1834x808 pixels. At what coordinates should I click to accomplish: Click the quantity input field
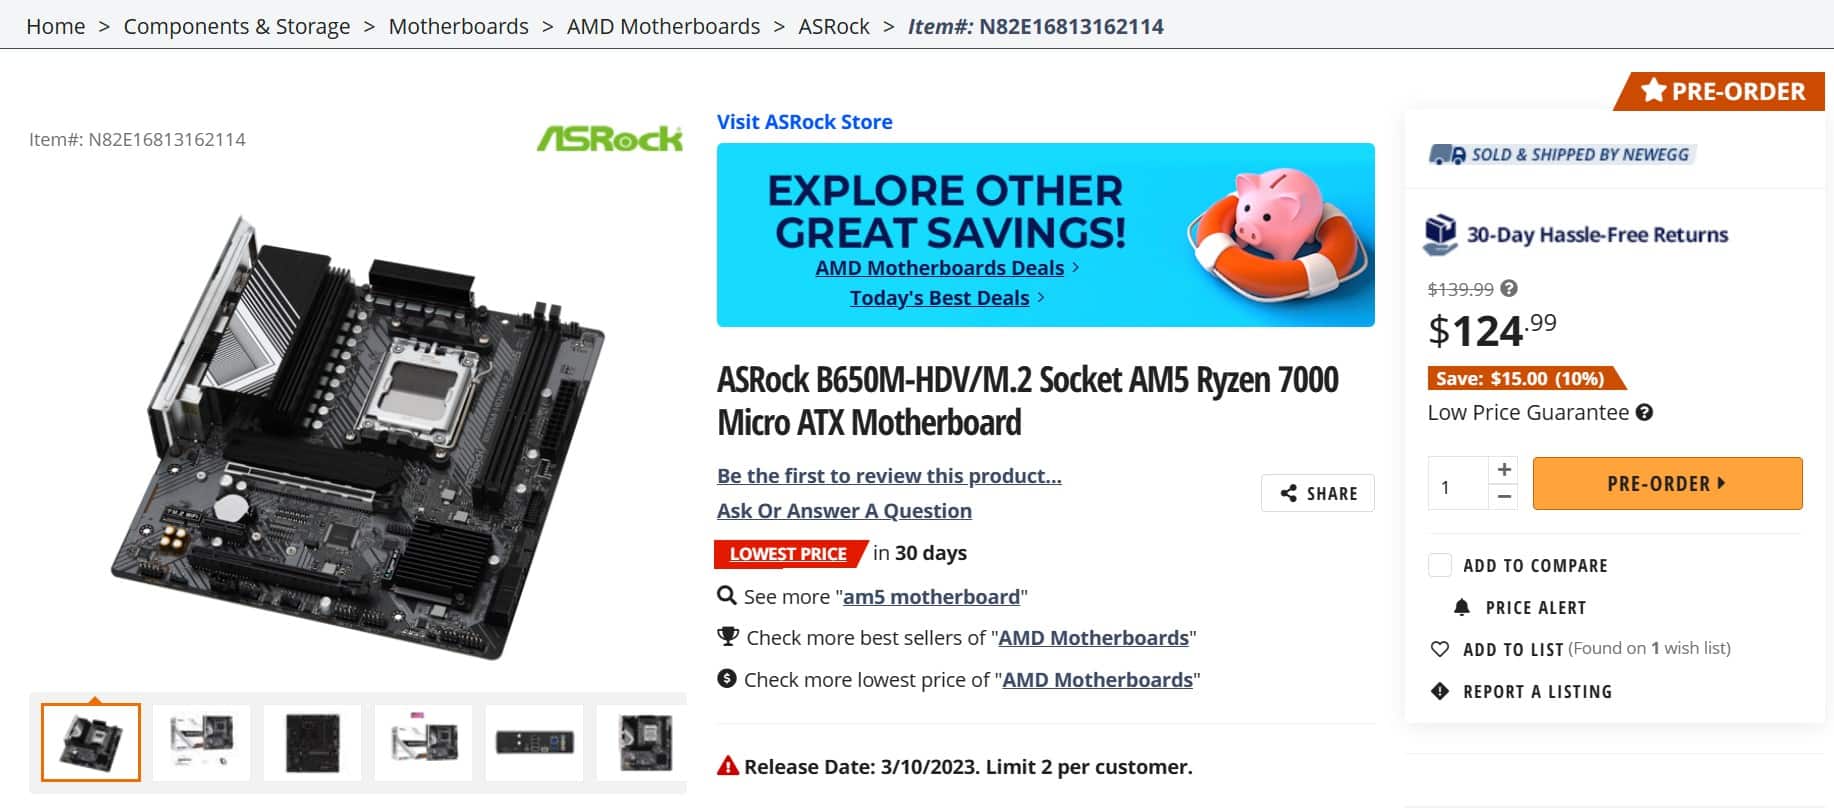pyautogui.click(x=1457, y=487)
